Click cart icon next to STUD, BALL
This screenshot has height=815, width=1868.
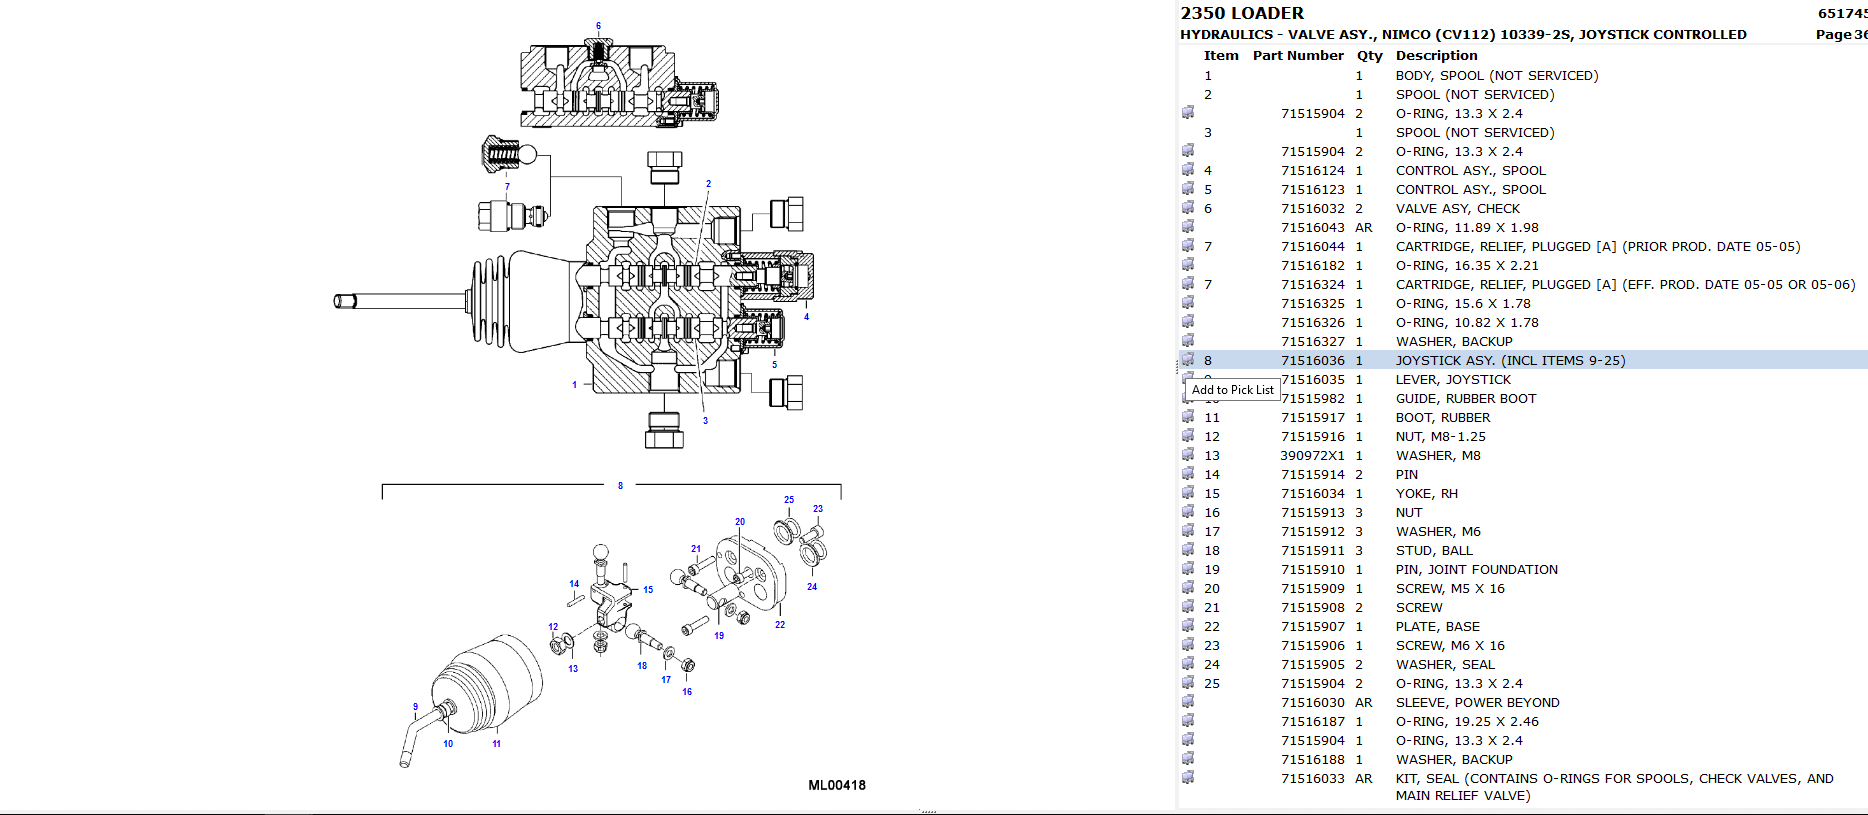pyautogui.click(x=1188, y=550)
